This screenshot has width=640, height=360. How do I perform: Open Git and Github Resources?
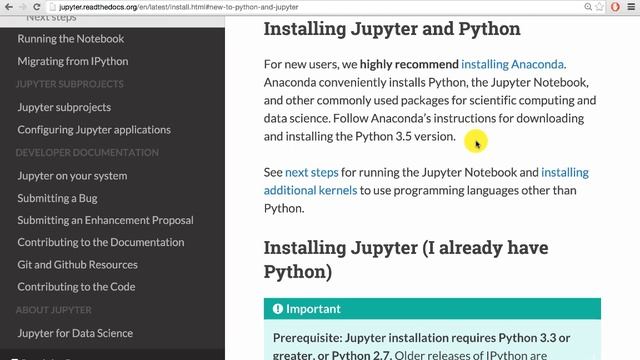[x=78, y=265]
